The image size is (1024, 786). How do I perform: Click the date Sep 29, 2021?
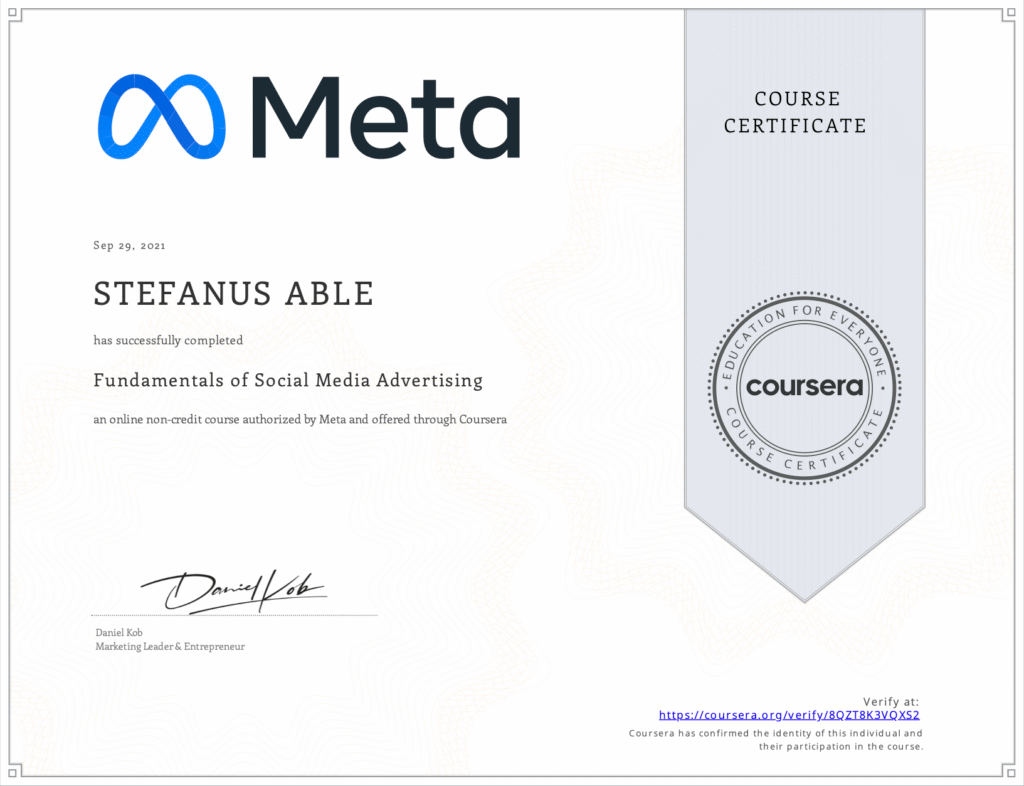[x=129, y=245]
